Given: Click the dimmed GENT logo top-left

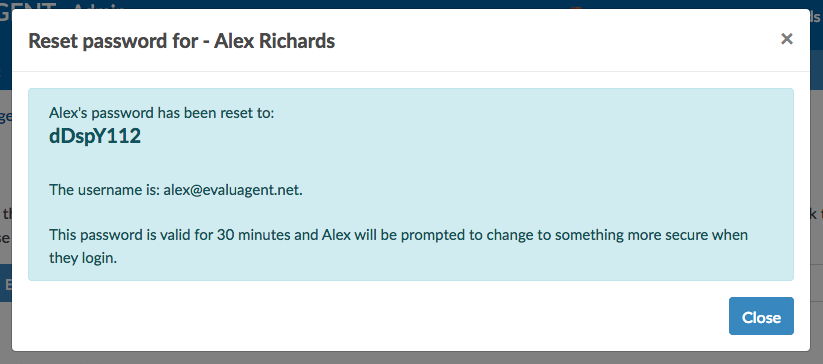Looking at the screenshot, I should pos(28,5).
